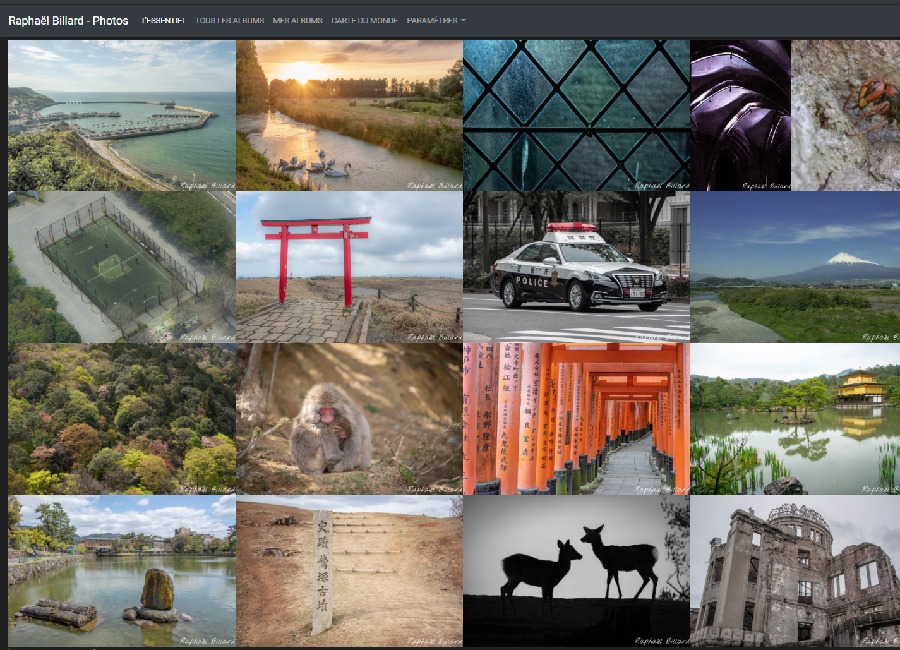
Task: Open the Golden Pavilion pond photo
Action: 795,419
